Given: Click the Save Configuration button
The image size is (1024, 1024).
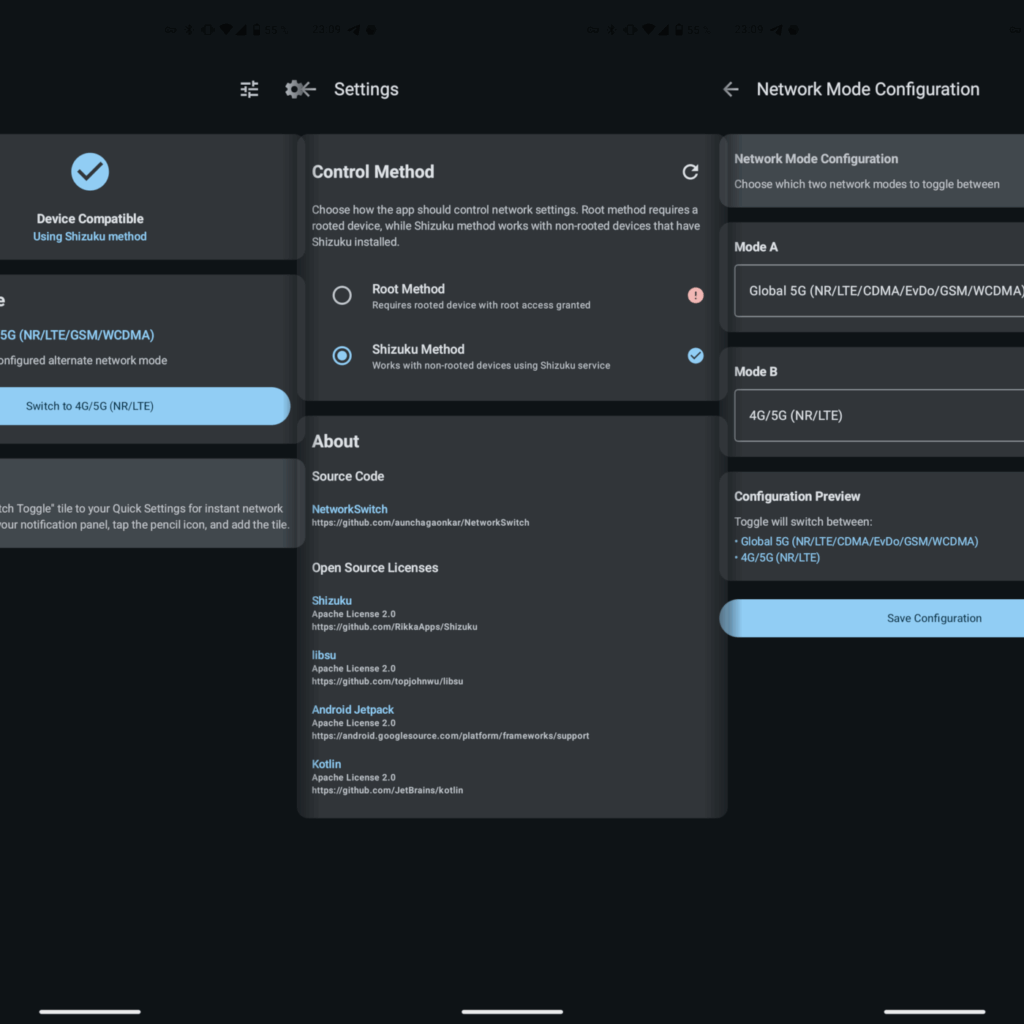Looking at the screenshot, I should (880, 618).
